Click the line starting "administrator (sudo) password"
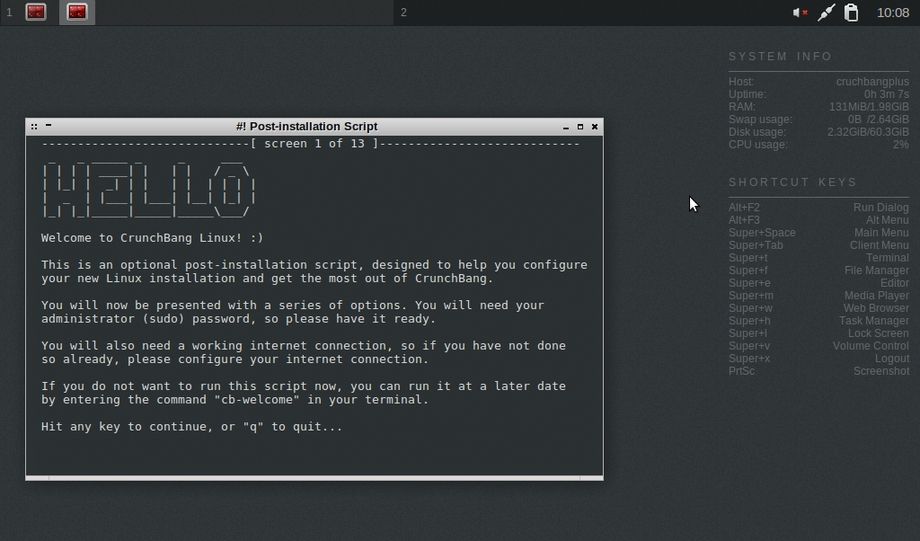The height and width of the screenshot is (541, 920). (239, 319)
